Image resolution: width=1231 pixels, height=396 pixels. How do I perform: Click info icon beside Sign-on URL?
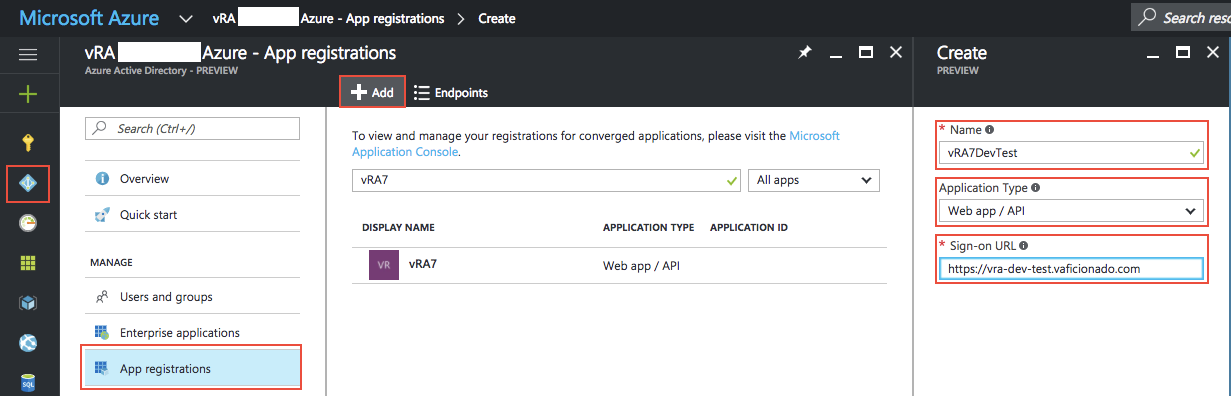coord(1024,245)
